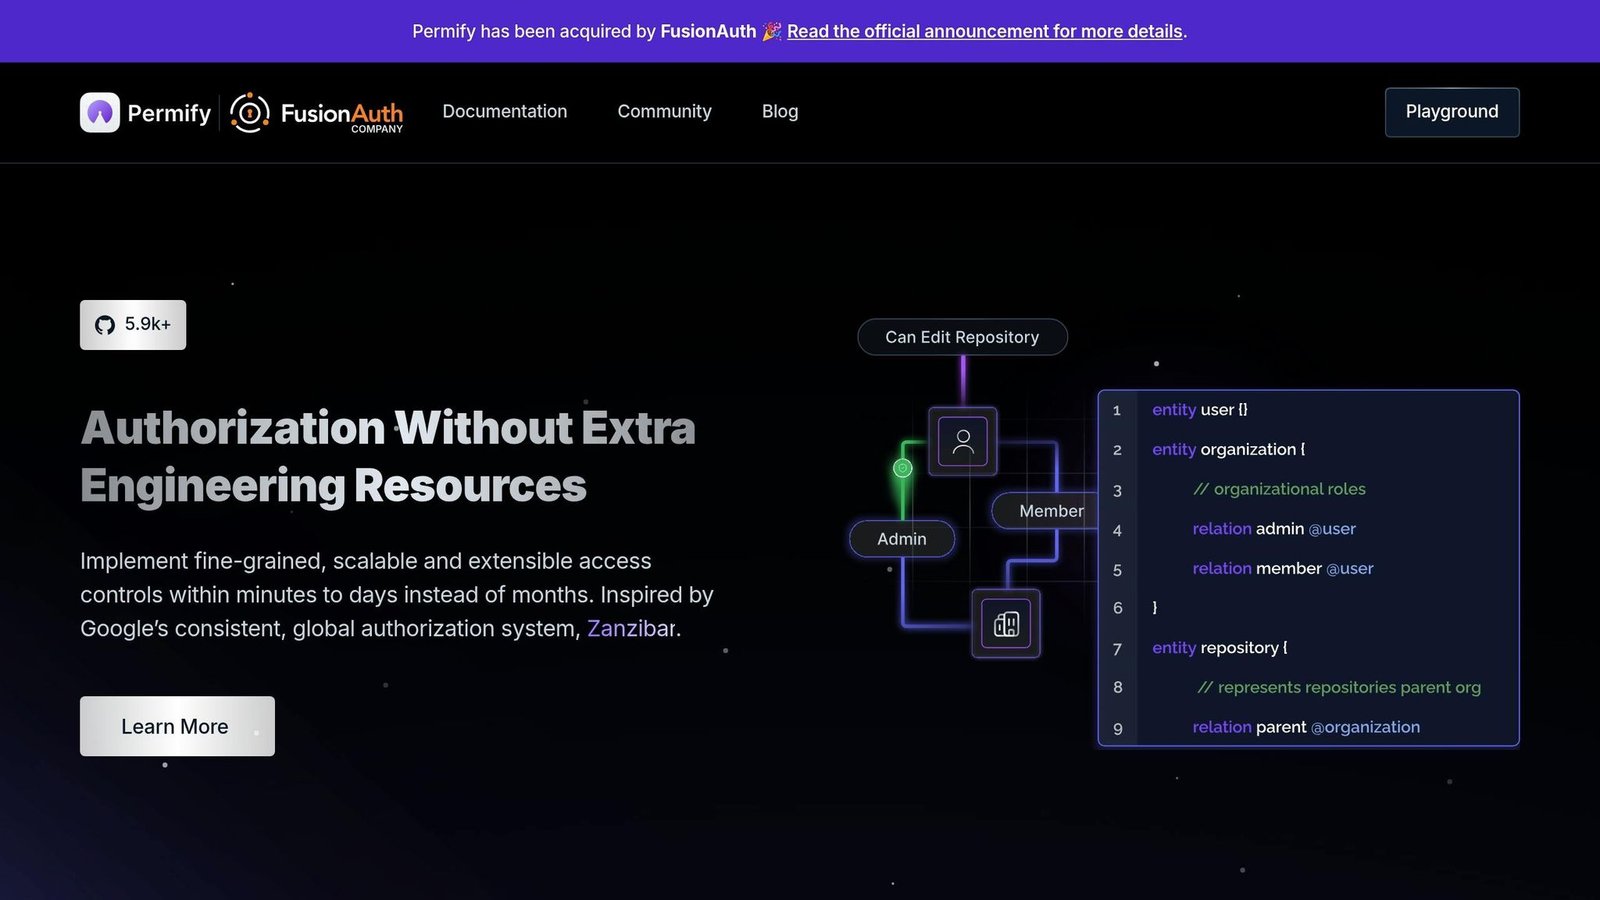The height and width of the screenshot is (900, 1600).
Task: Select the Member label in diagram
Action: pos(1045,511)
